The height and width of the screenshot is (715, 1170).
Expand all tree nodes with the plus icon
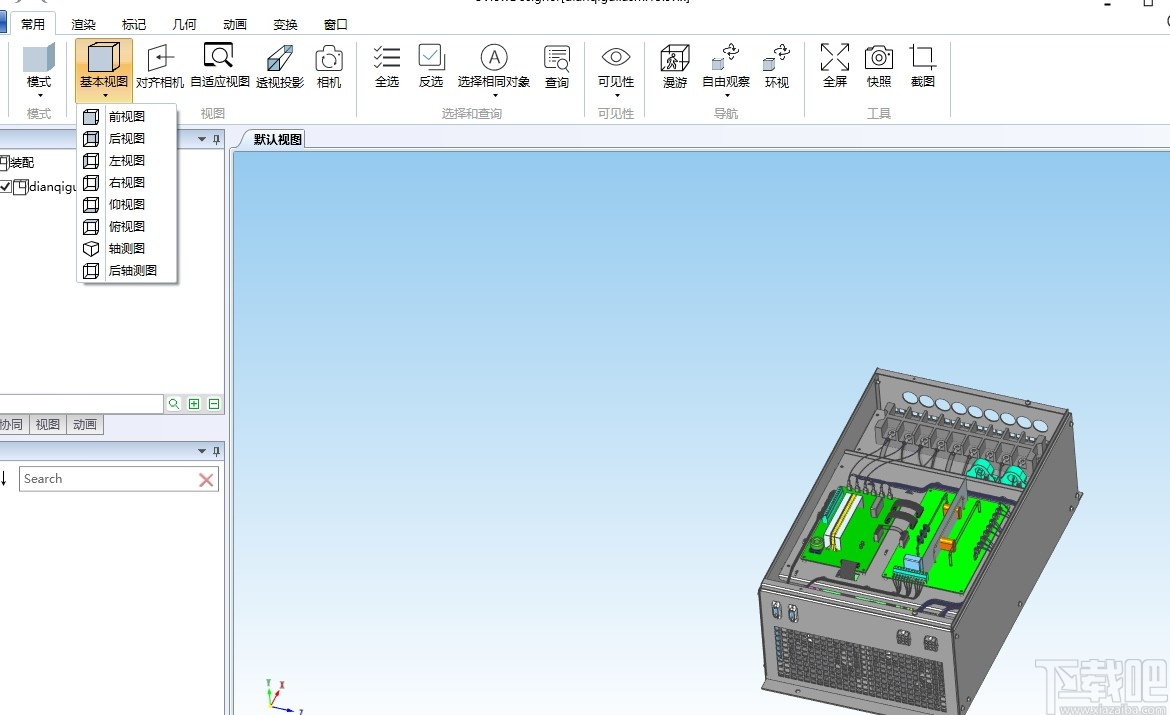tap(196, 403)
